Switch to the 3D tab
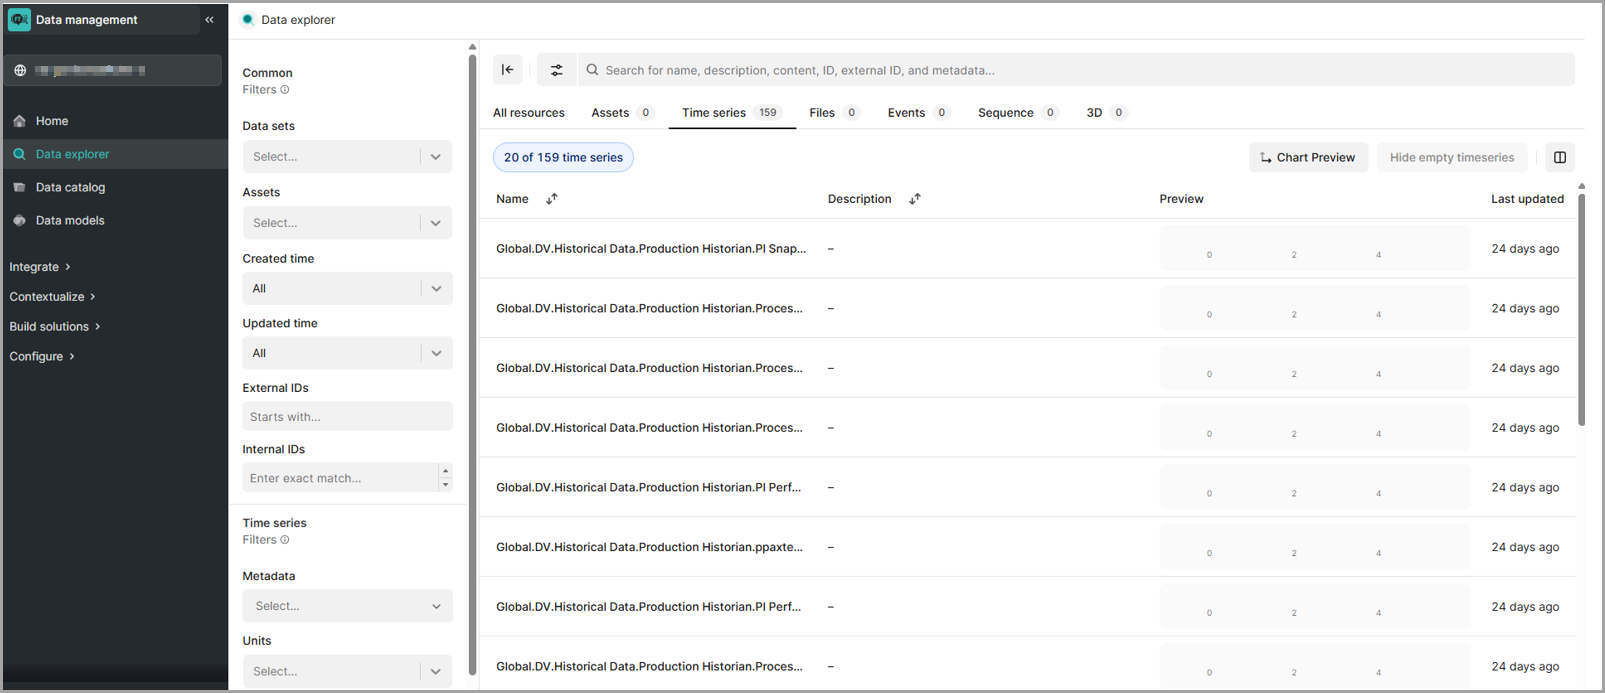Screen dimensions: 1605x693 point(1106,113)
